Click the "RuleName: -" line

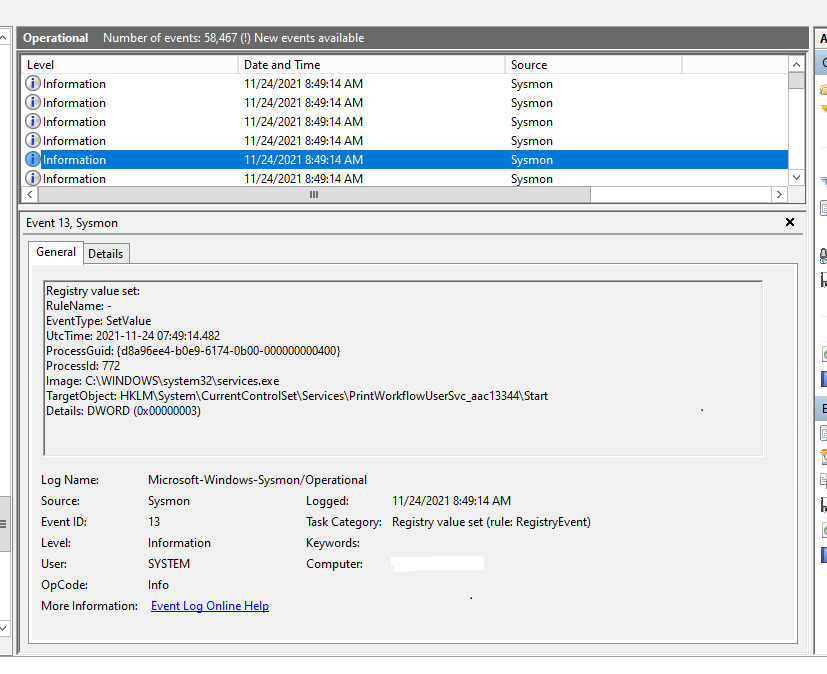click(x=79, y=306)
